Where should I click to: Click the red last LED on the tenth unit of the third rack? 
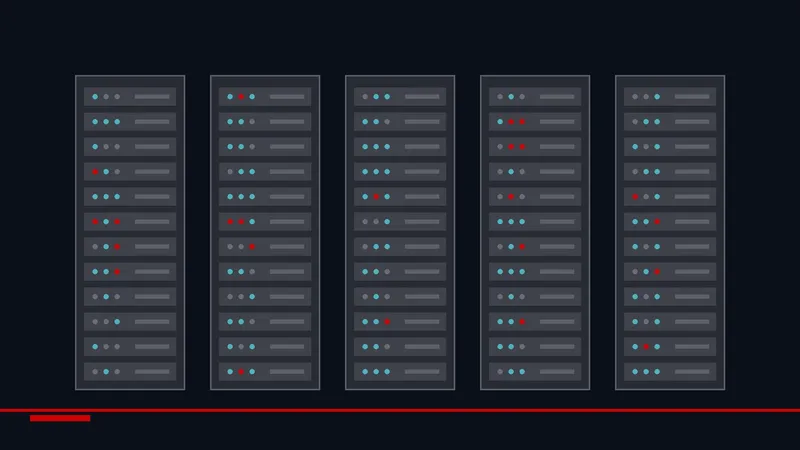tap(387, 321)
